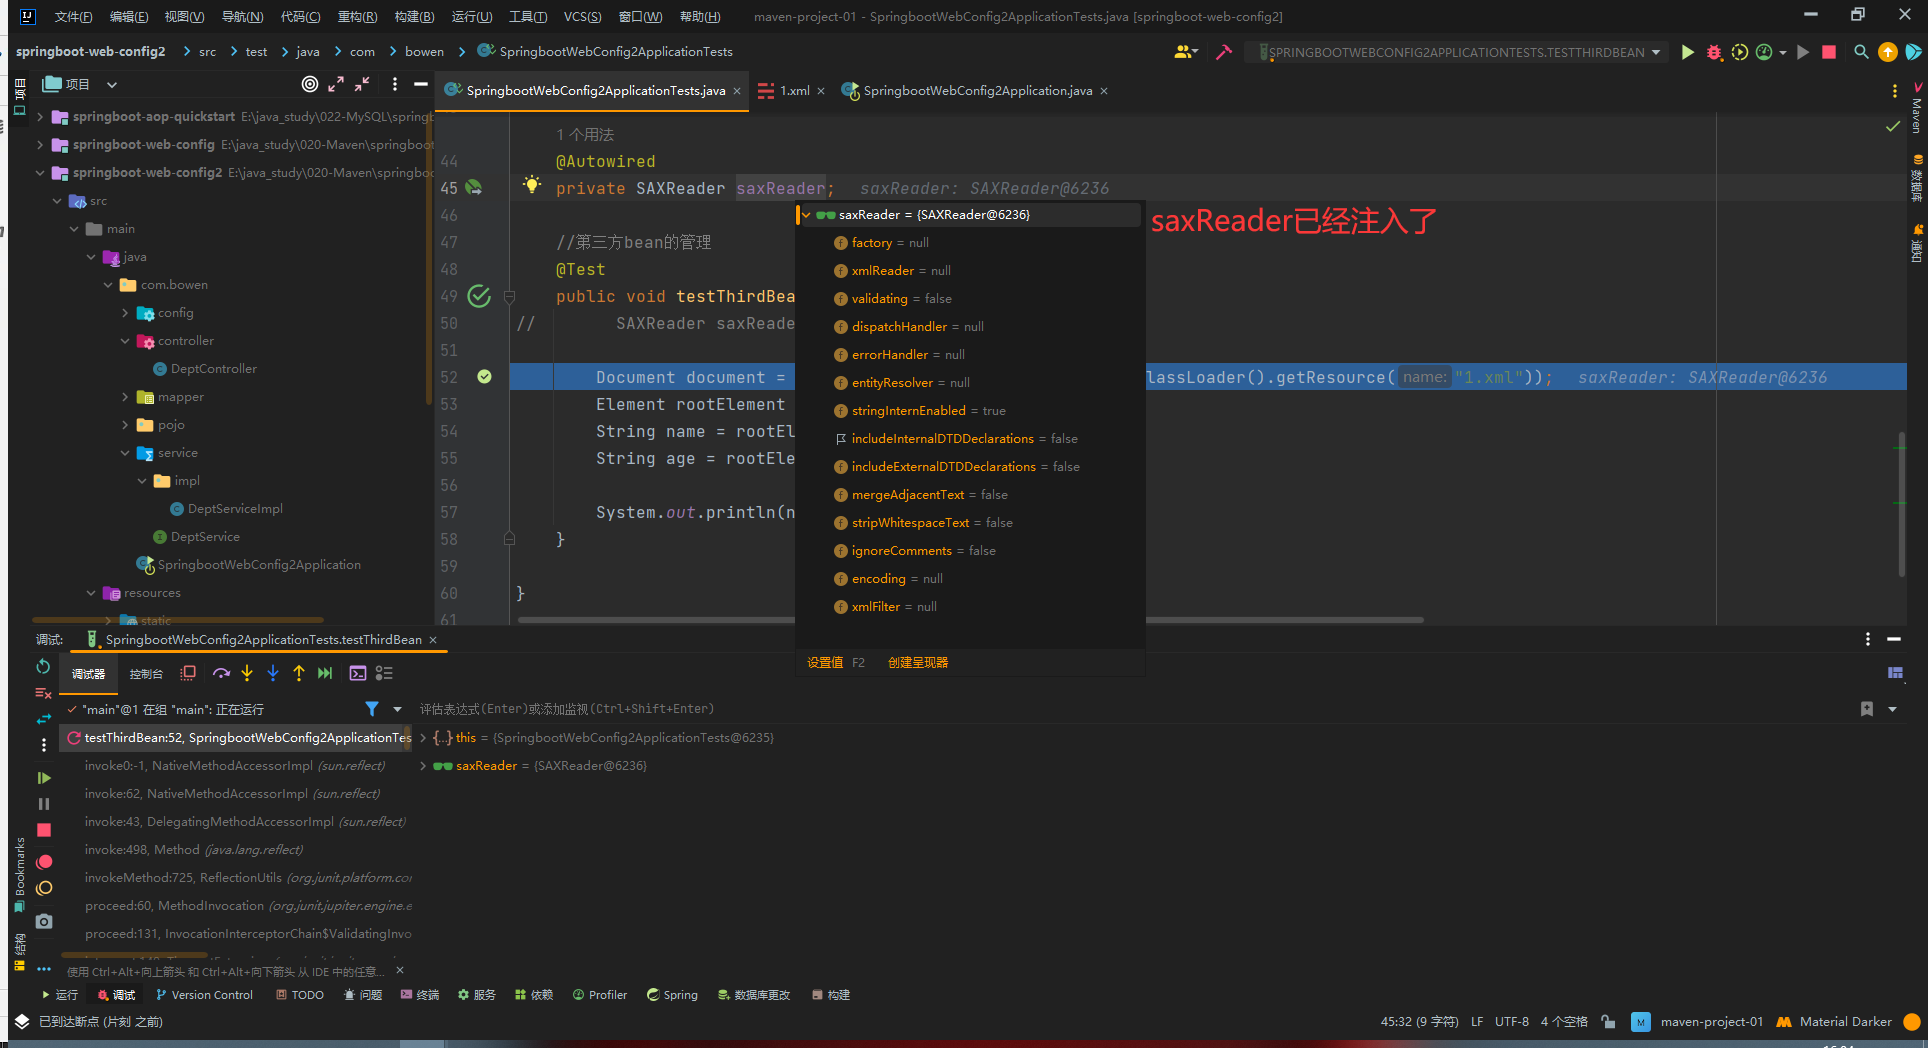Open the Spring tool window
The width and height of the screenshot is (1928, 1048).
pos(672,995)
